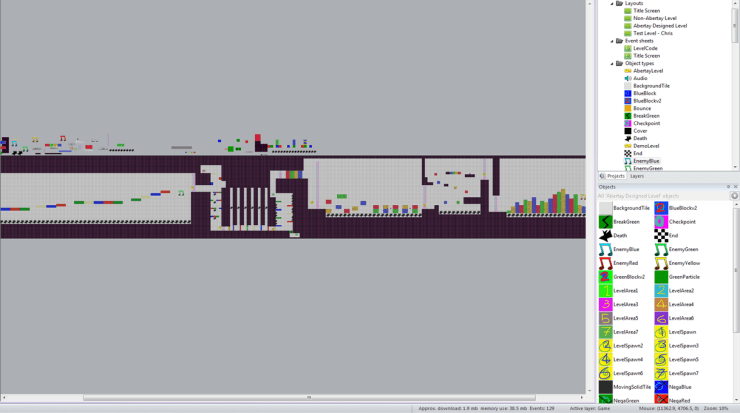Select BlueBlockv2 in the Objects panel
Screen dimensions: 740x413
[x=676, y=208]
